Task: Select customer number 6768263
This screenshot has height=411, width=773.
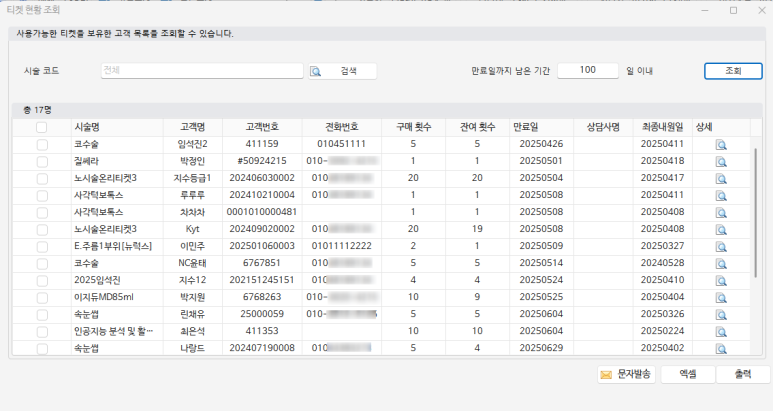Action: click(262, 297)
